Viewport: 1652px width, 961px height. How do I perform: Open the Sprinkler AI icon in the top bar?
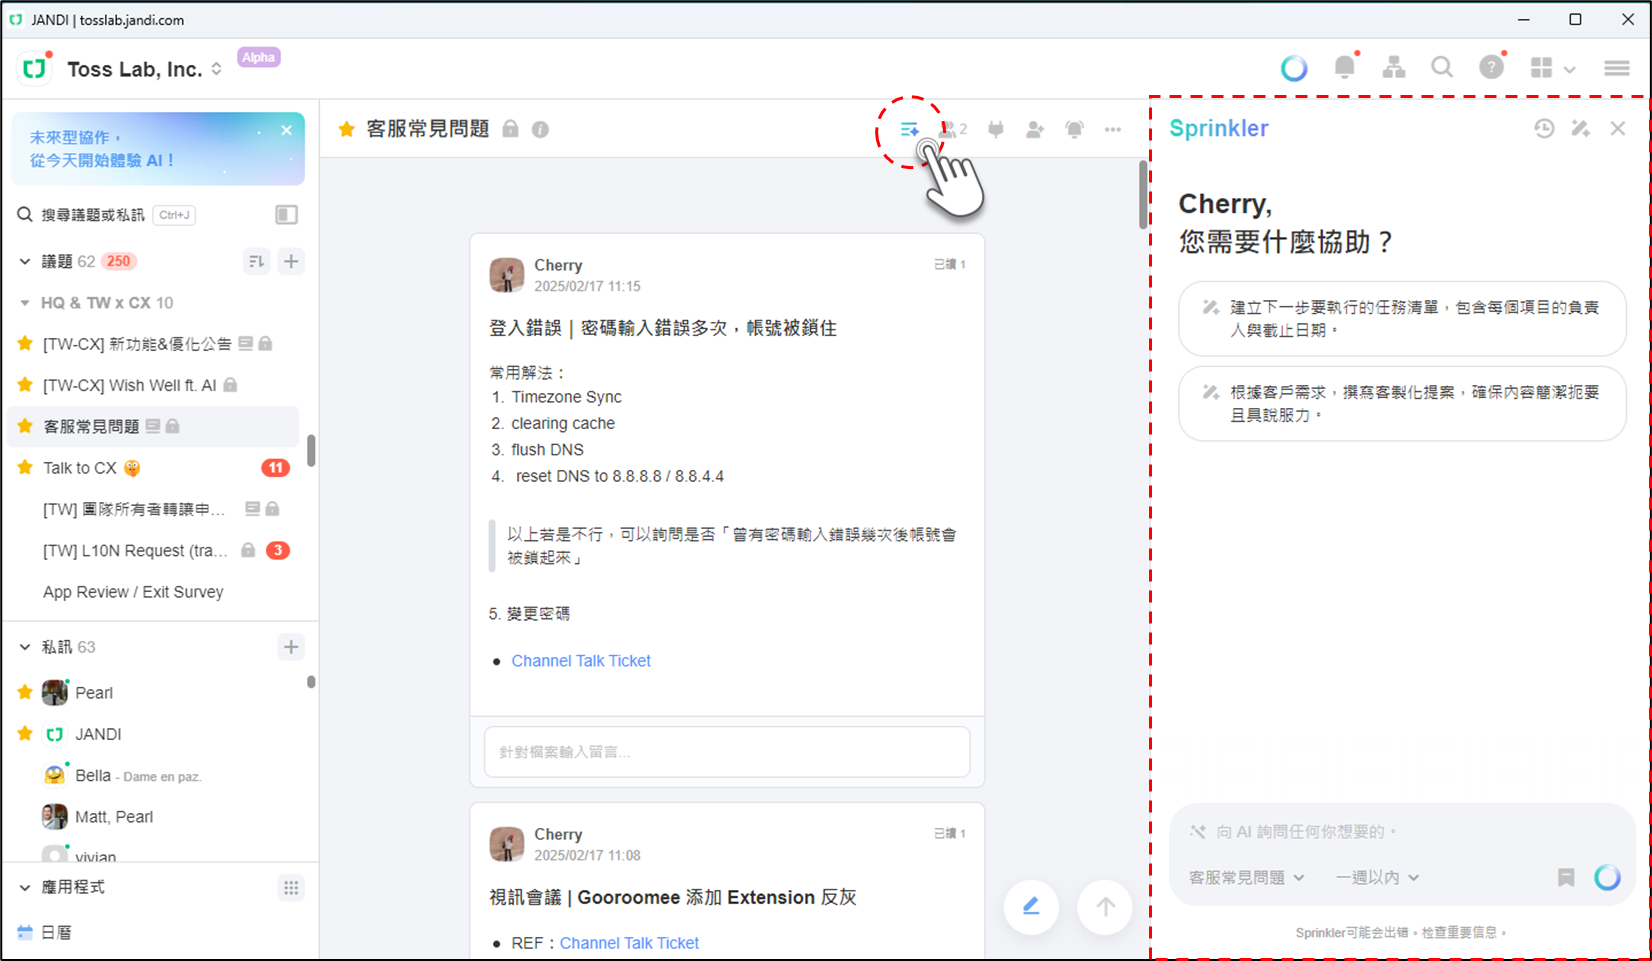pos(1294,68)
